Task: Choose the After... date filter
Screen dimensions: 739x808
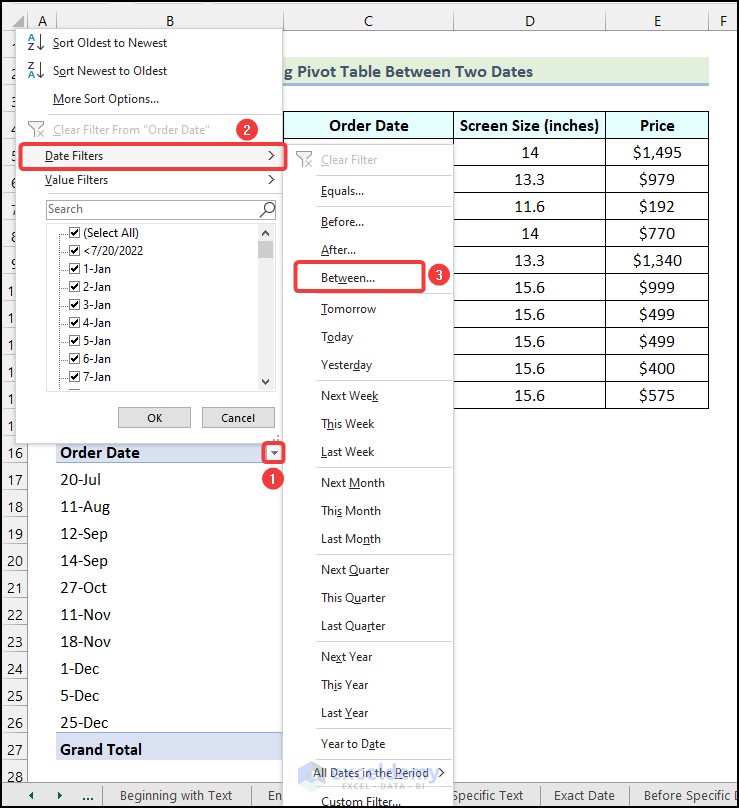Action: [x=338, y=250]
